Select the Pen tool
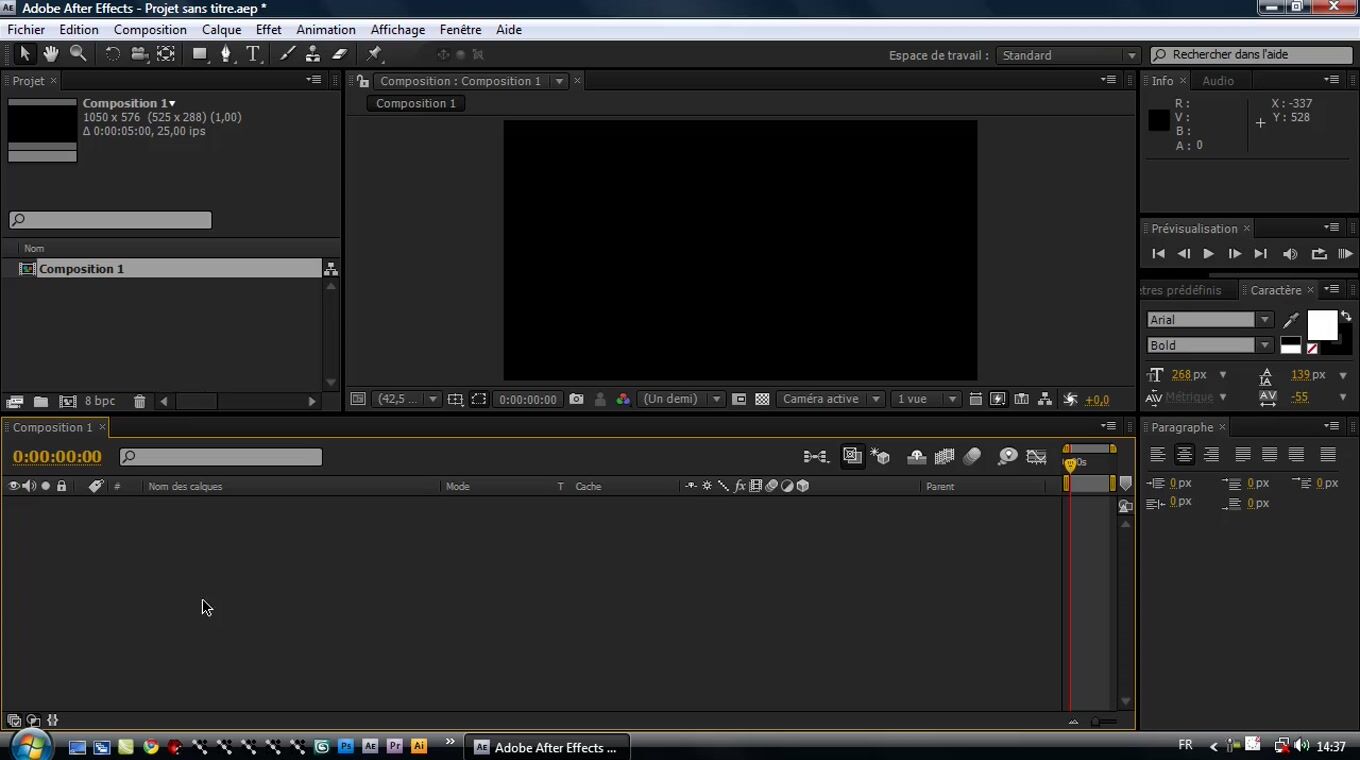 click(226, 54)
